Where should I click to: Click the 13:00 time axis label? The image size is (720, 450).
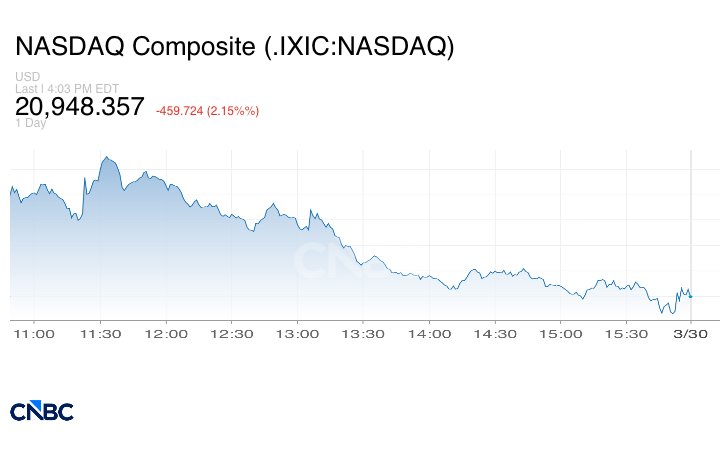pos(298,333)
